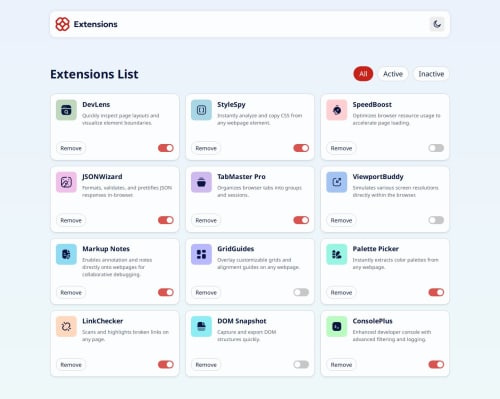The width and height of the screenshot is (500, 399).
Task: Filter by Active extensions
Action: (x=393, y=74)
